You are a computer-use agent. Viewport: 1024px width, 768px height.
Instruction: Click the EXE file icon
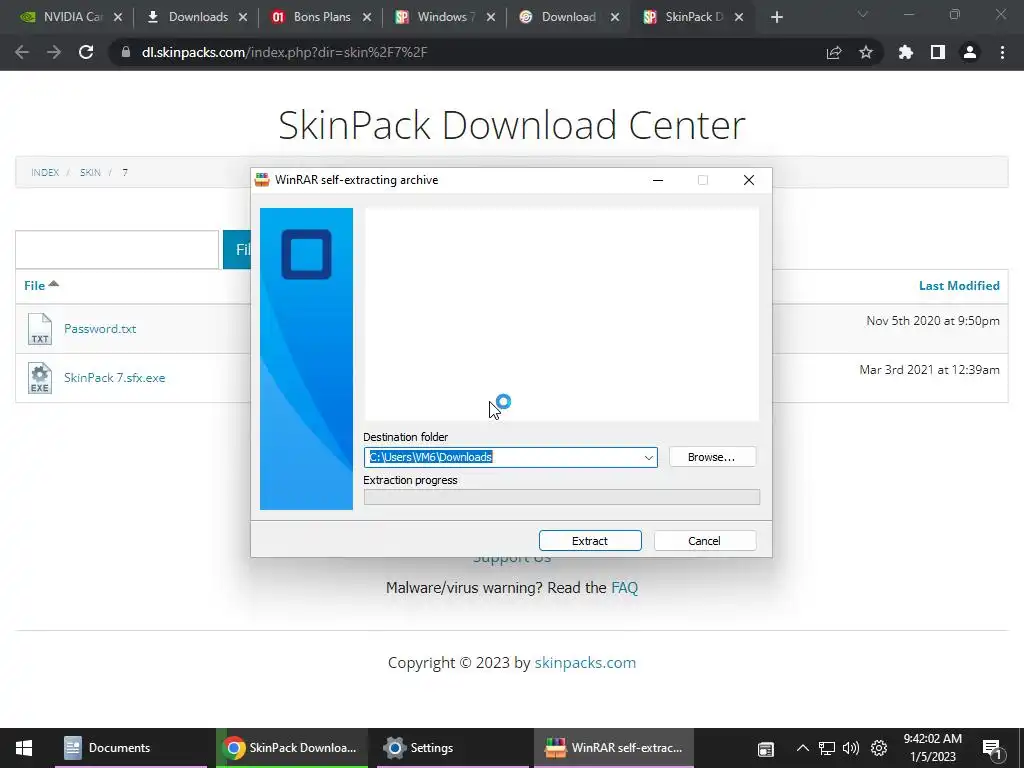point(40,378)
